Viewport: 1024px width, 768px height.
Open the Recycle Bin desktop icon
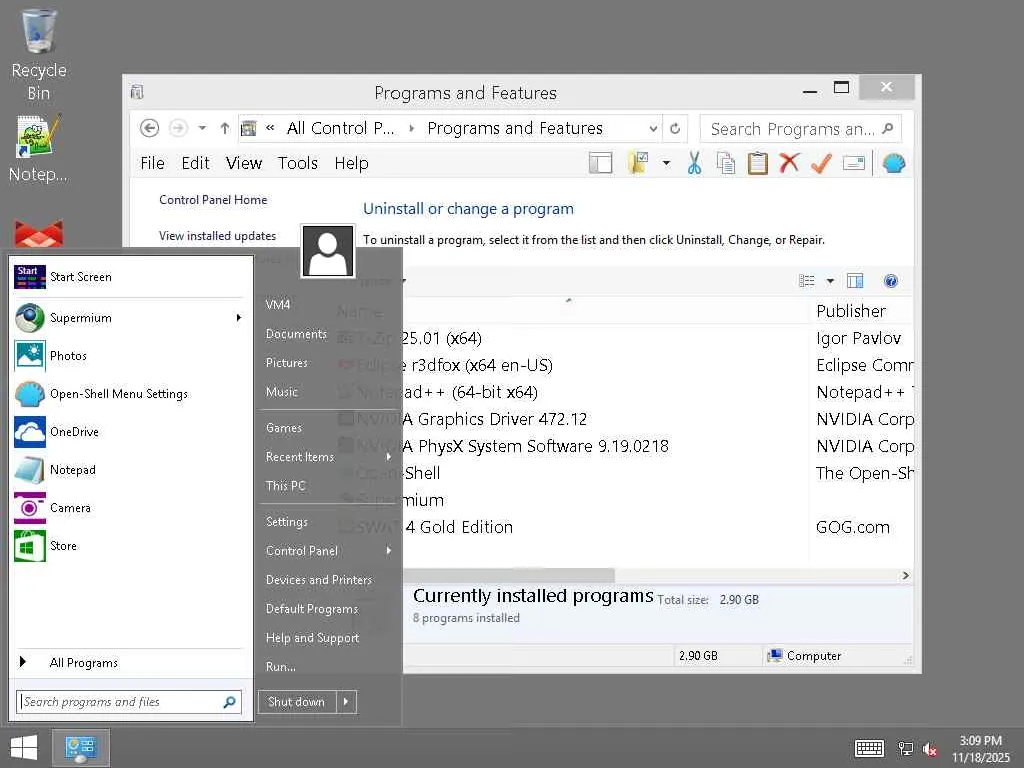pos(39,55)
